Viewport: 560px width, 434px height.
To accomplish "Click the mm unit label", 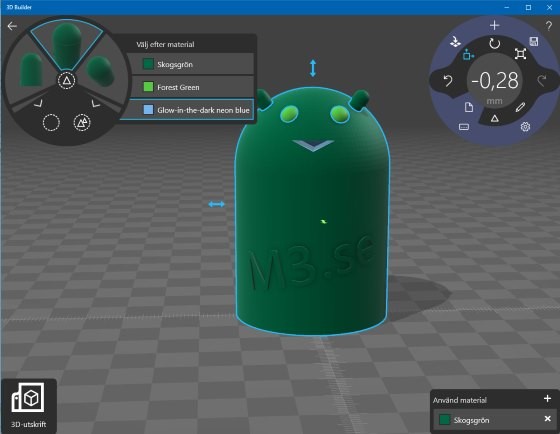I will (494, 101).
